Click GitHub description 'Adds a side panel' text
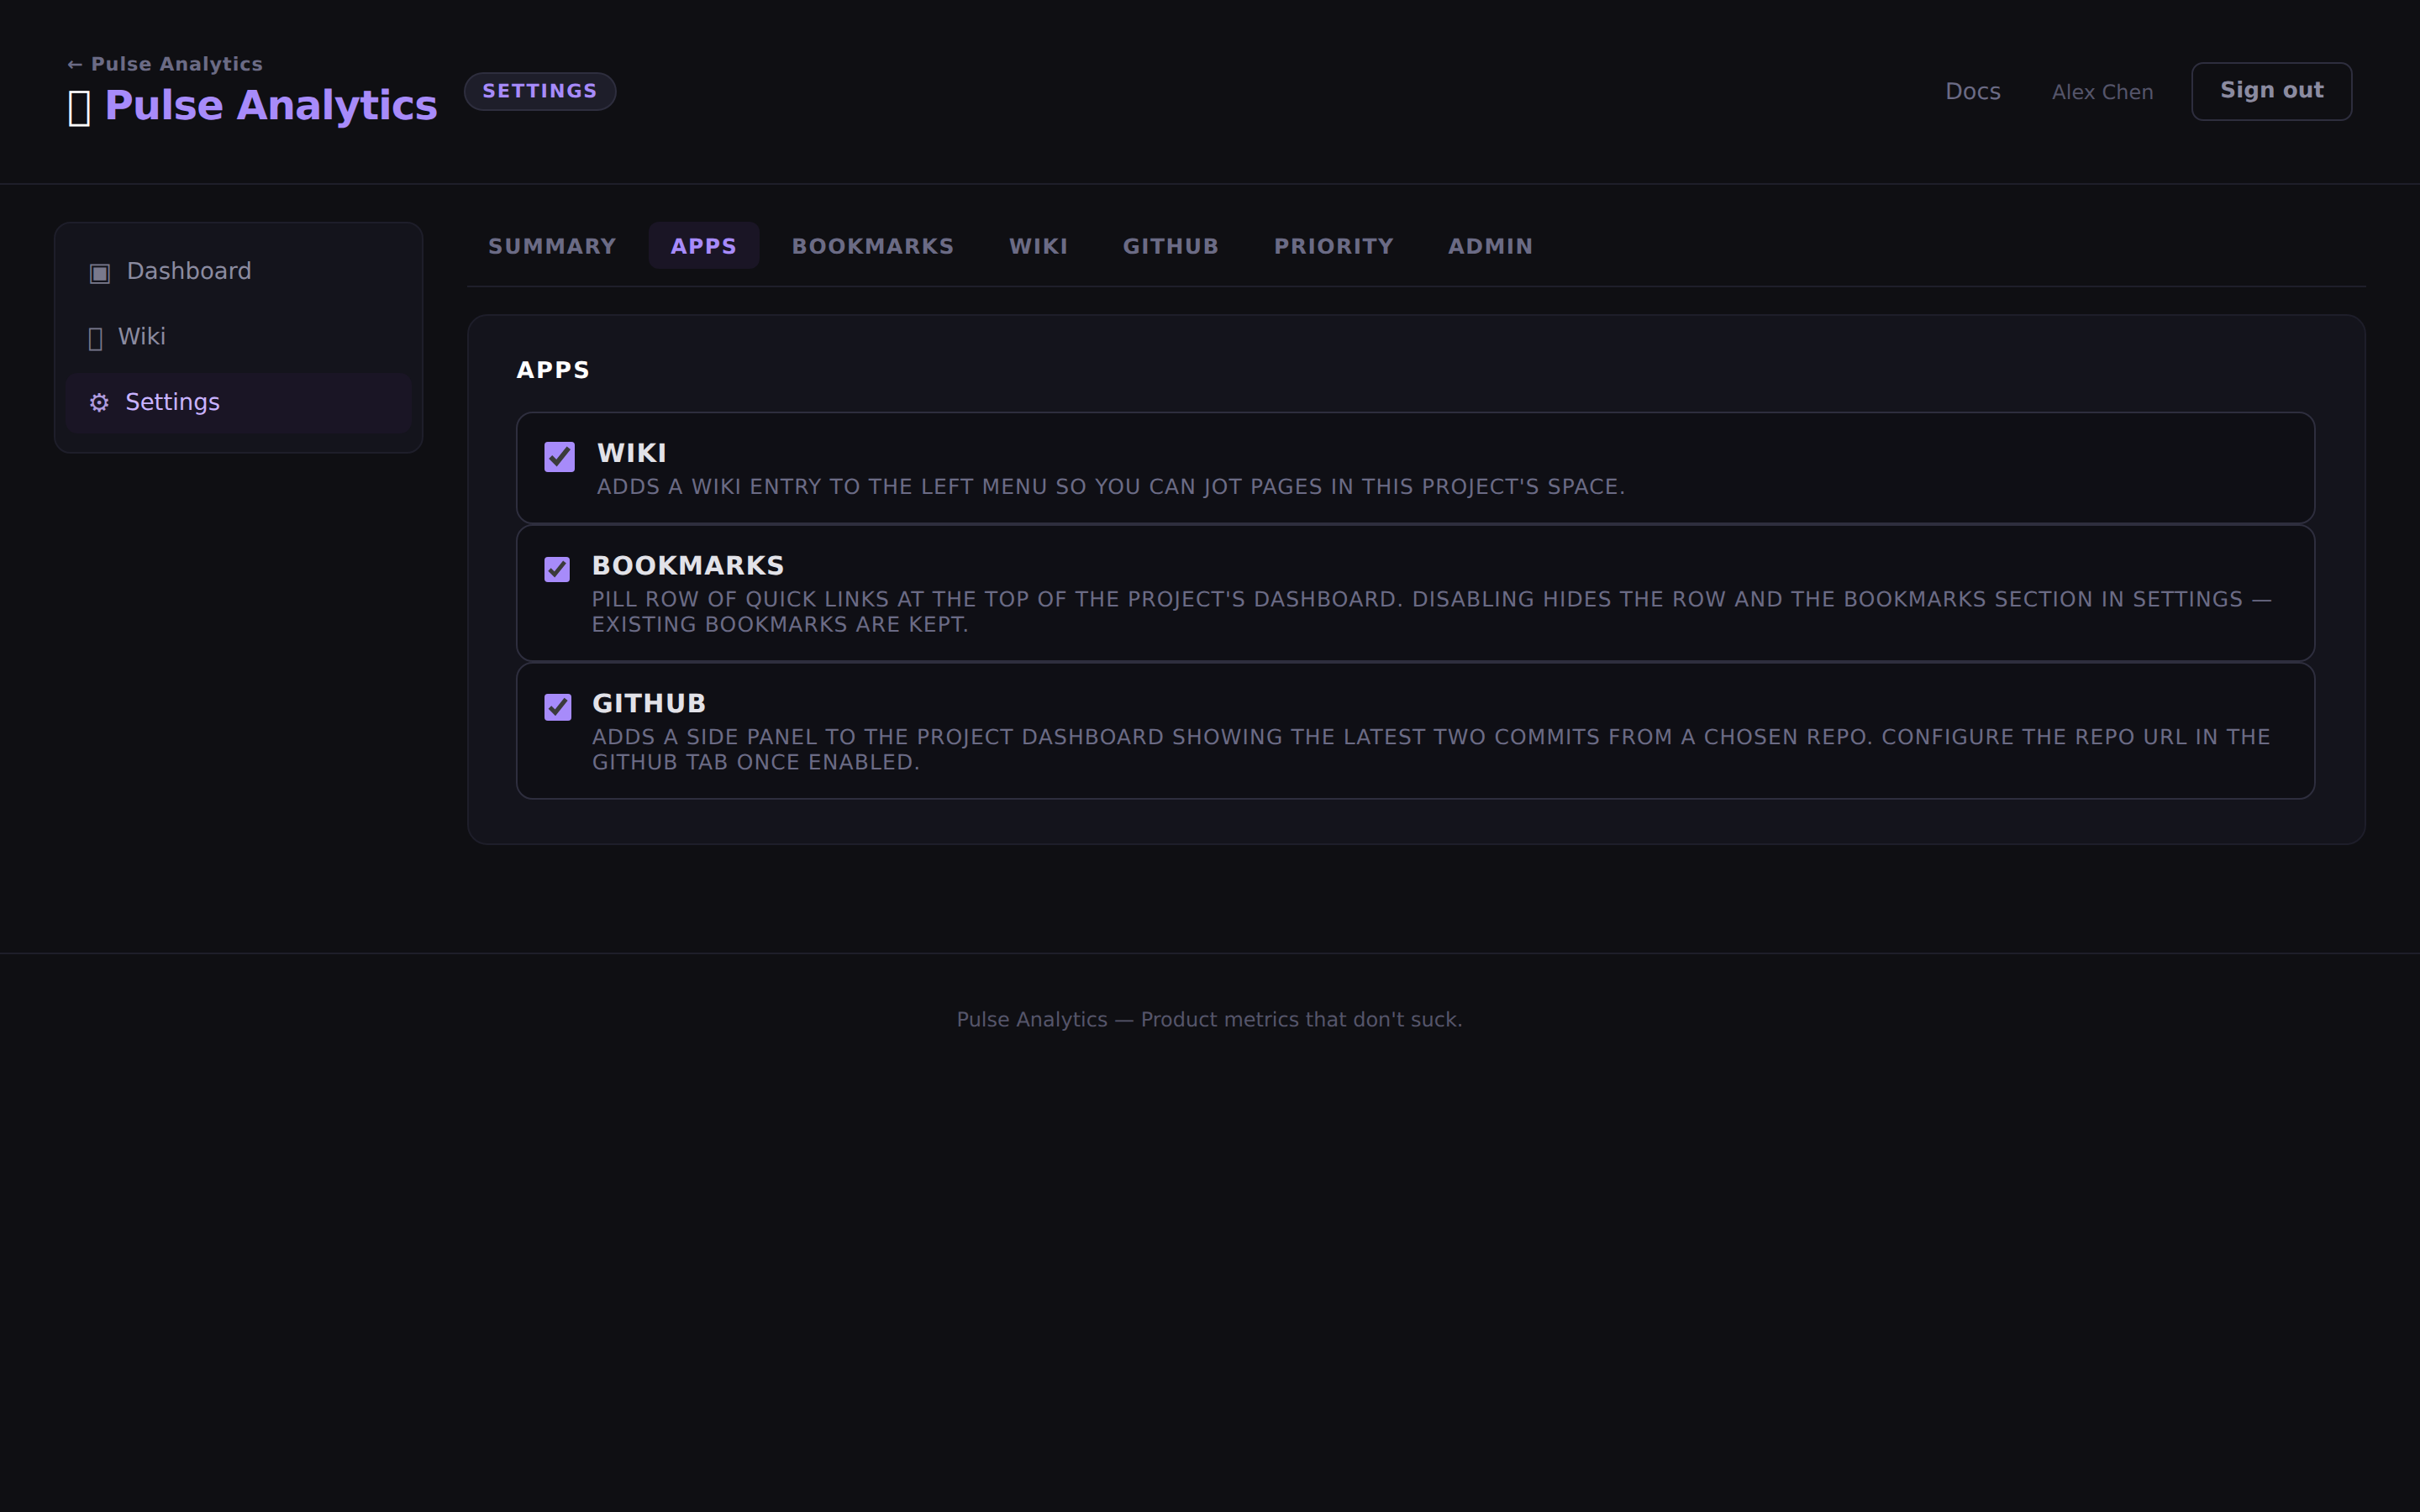 point(1431,750)
